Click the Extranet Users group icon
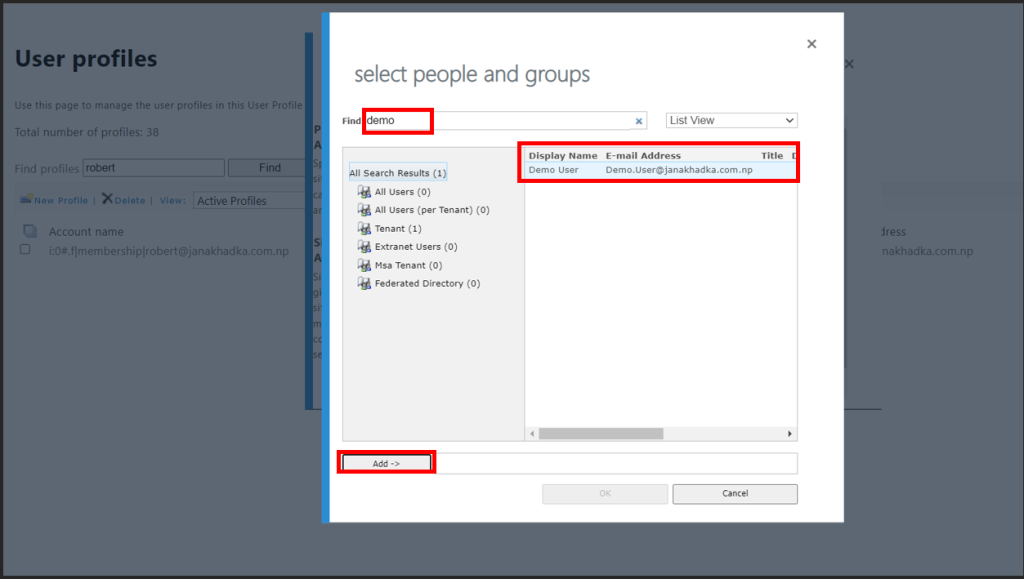The width and height of the screenshot is (1024, 579). point(364,247)
